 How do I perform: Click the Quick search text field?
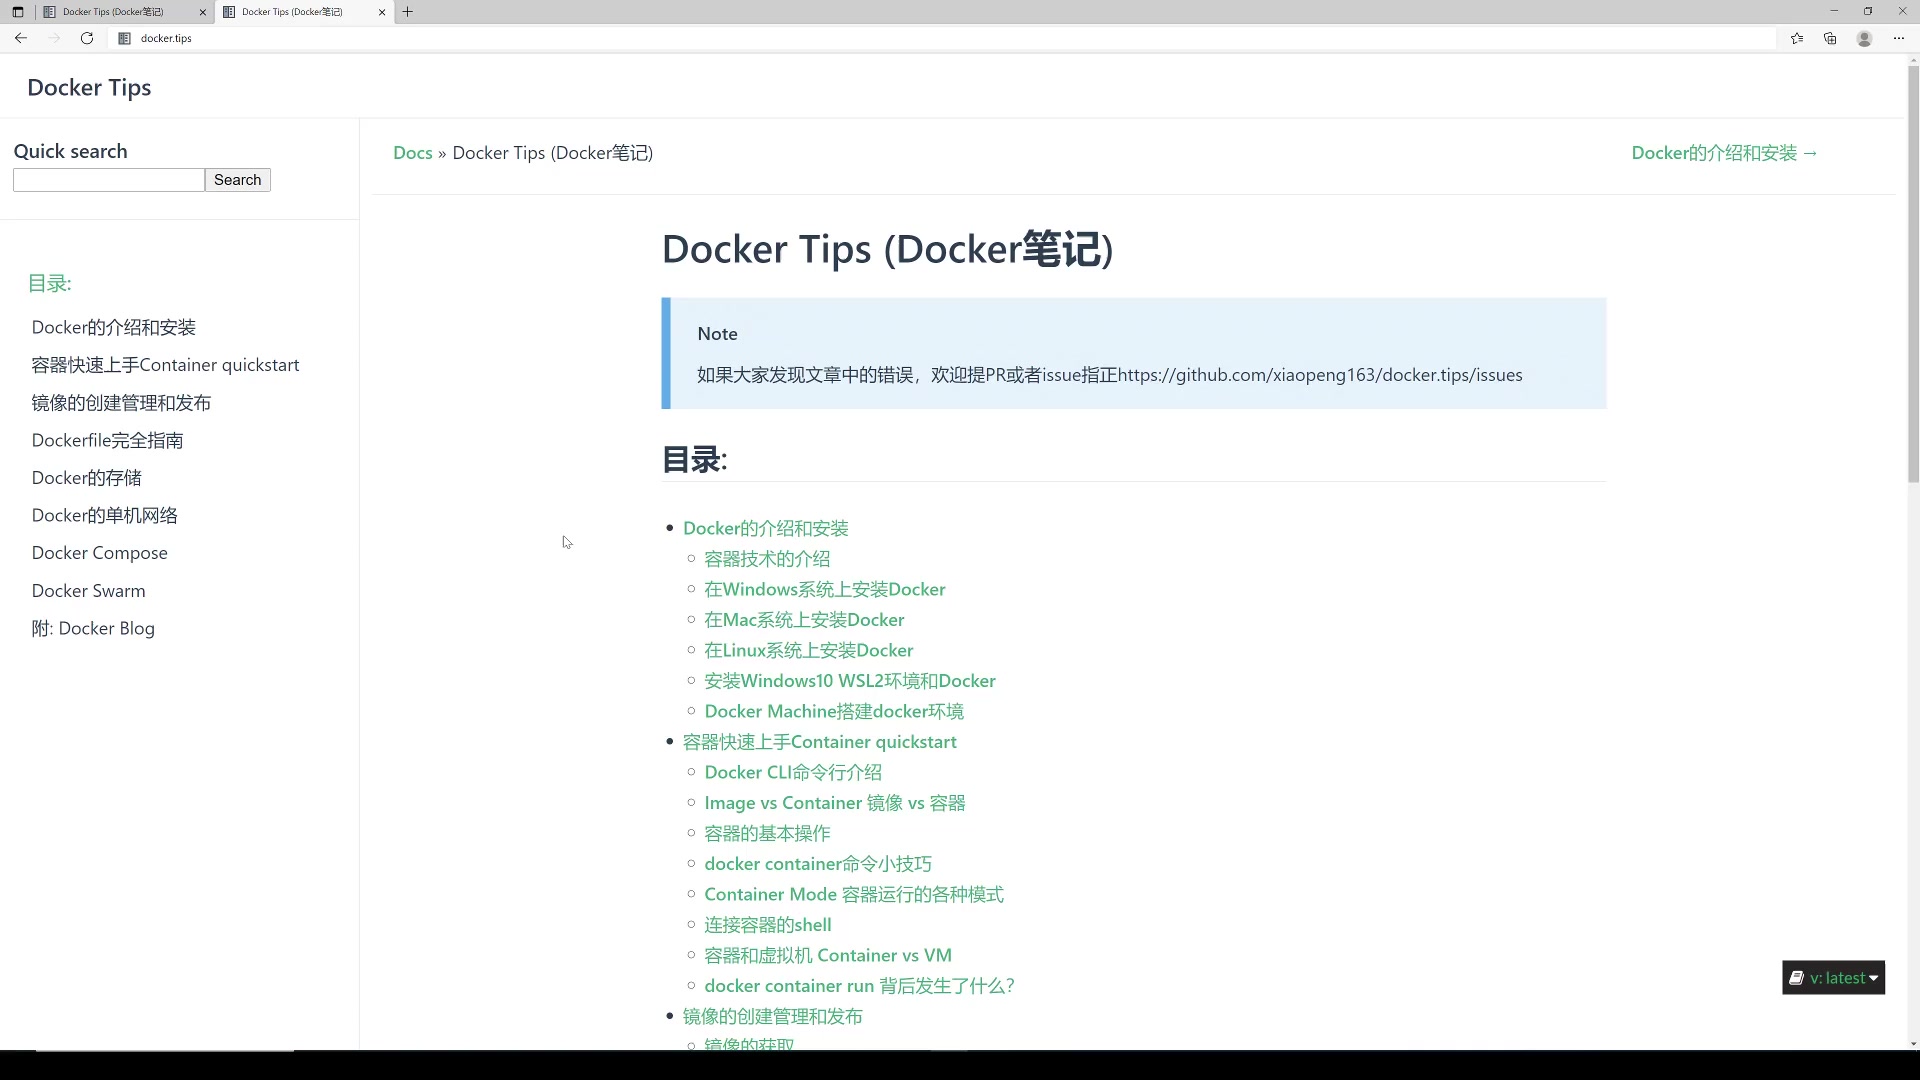click(x=108, y=180)
